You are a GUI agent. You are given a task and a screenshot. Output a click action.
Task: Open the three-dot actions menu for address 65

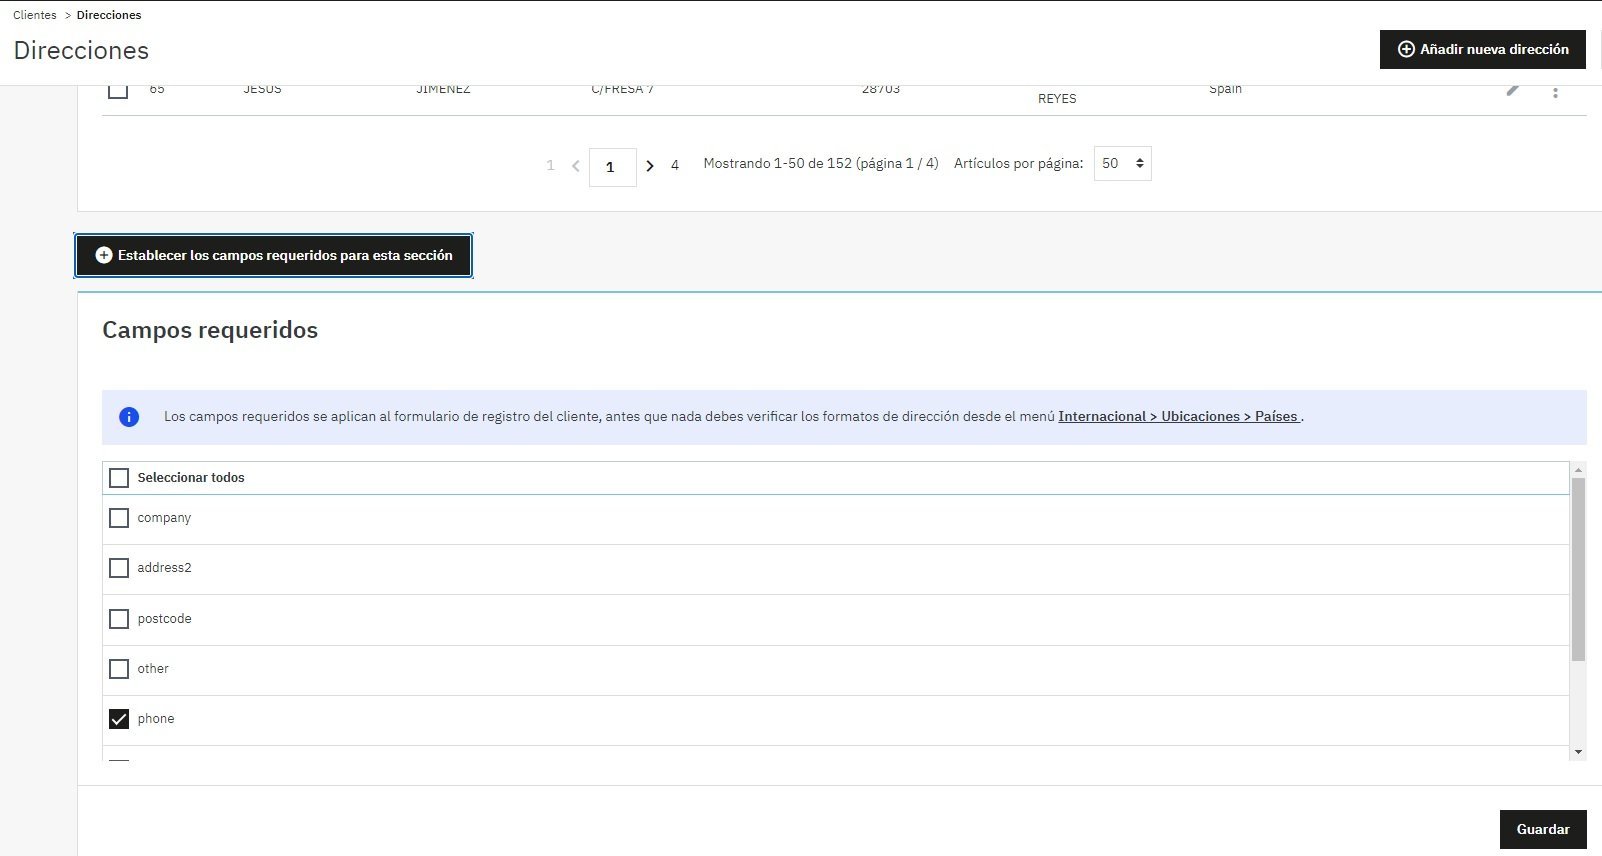pyautogui.click(x=1555, y=92)
